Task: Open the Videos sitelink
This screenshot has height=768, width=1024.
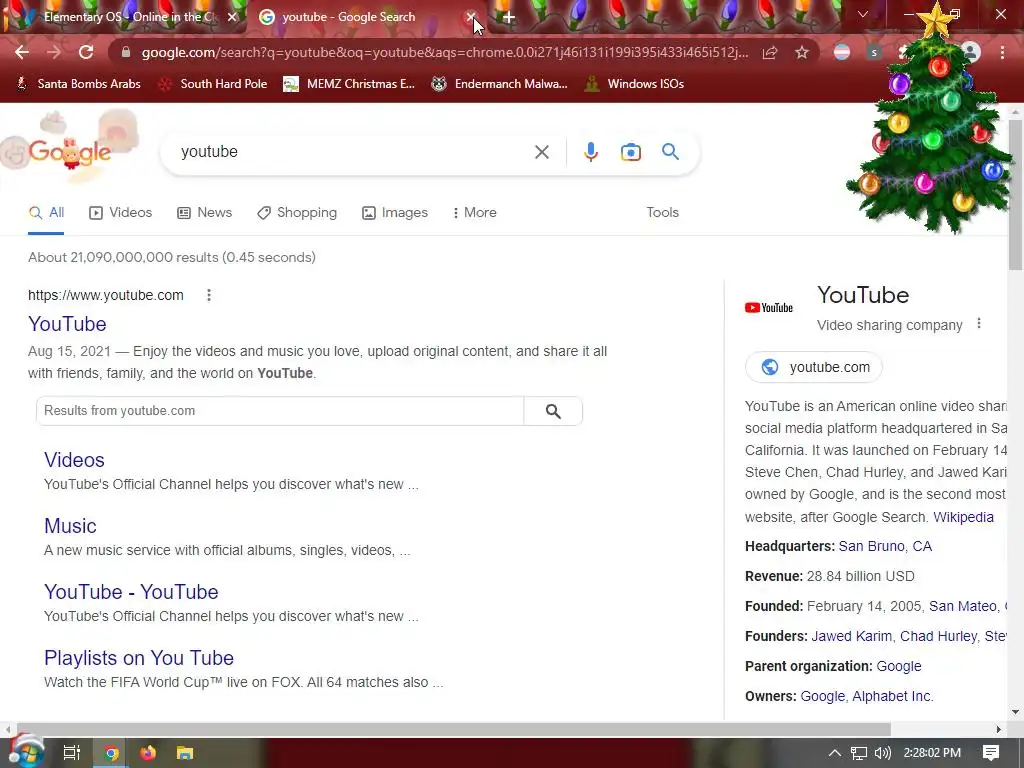Action: click(x=74, y=460)
